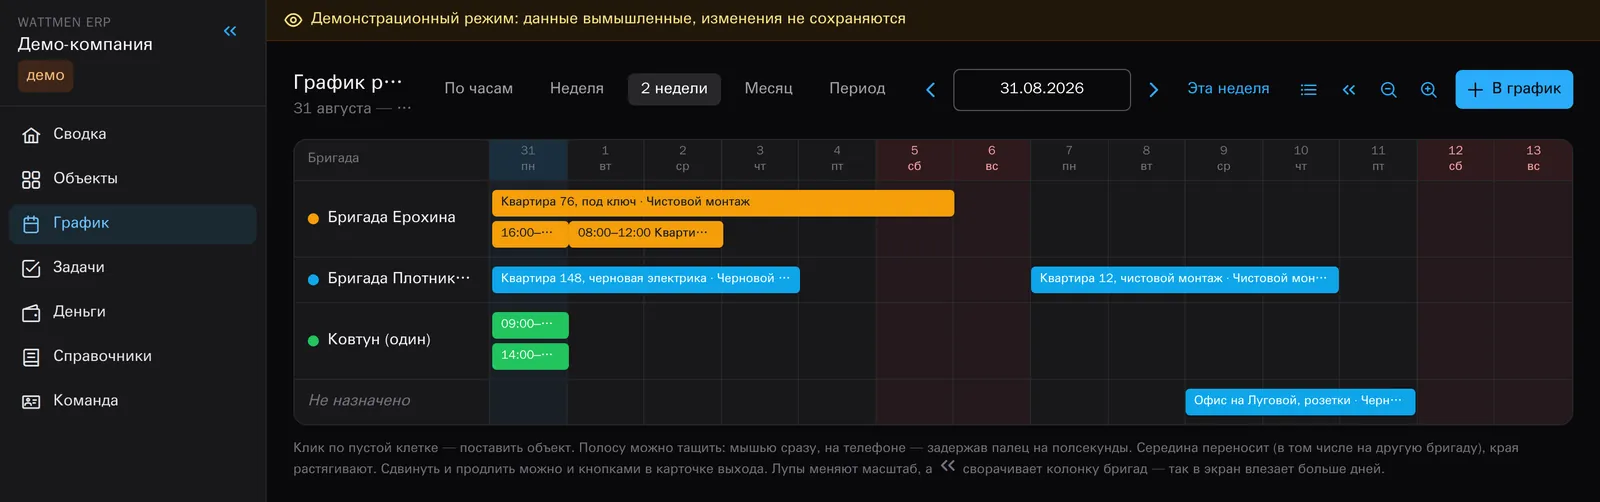1600x502 pixels.
Task: Open the Квартира 148, черновая электрика bar
Action: [x=646, y=280]
